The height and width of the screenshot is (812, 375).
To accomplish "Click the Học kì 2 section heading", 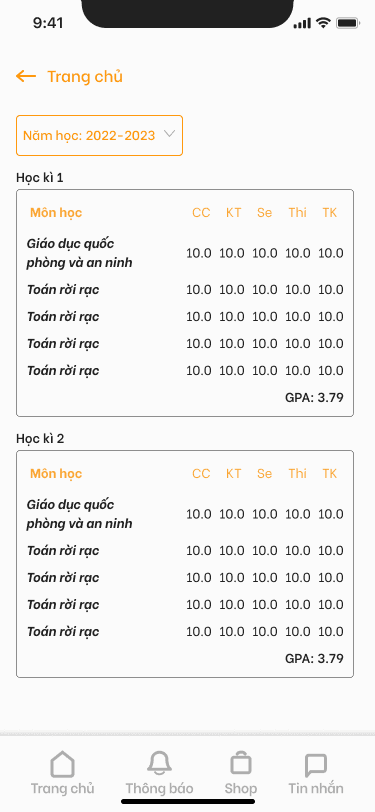I will click(x=40, y=439).
